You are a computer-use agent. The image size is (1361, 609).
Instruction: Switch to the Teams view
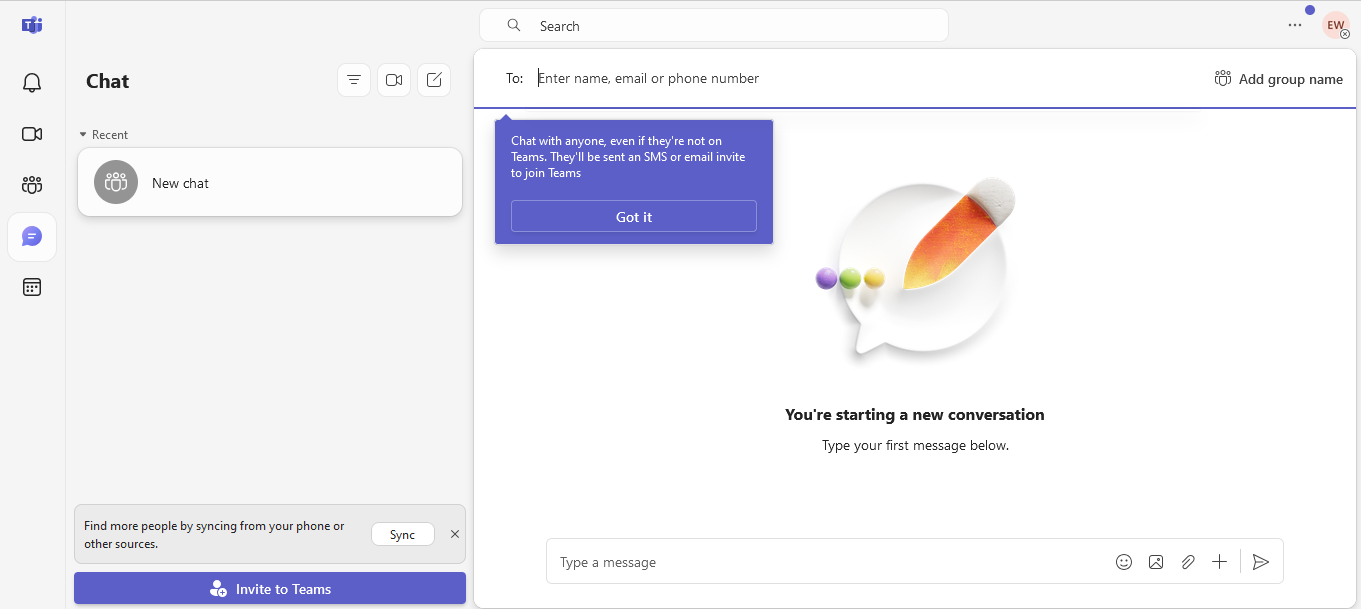pyautogui.click(x=31, y=185)
